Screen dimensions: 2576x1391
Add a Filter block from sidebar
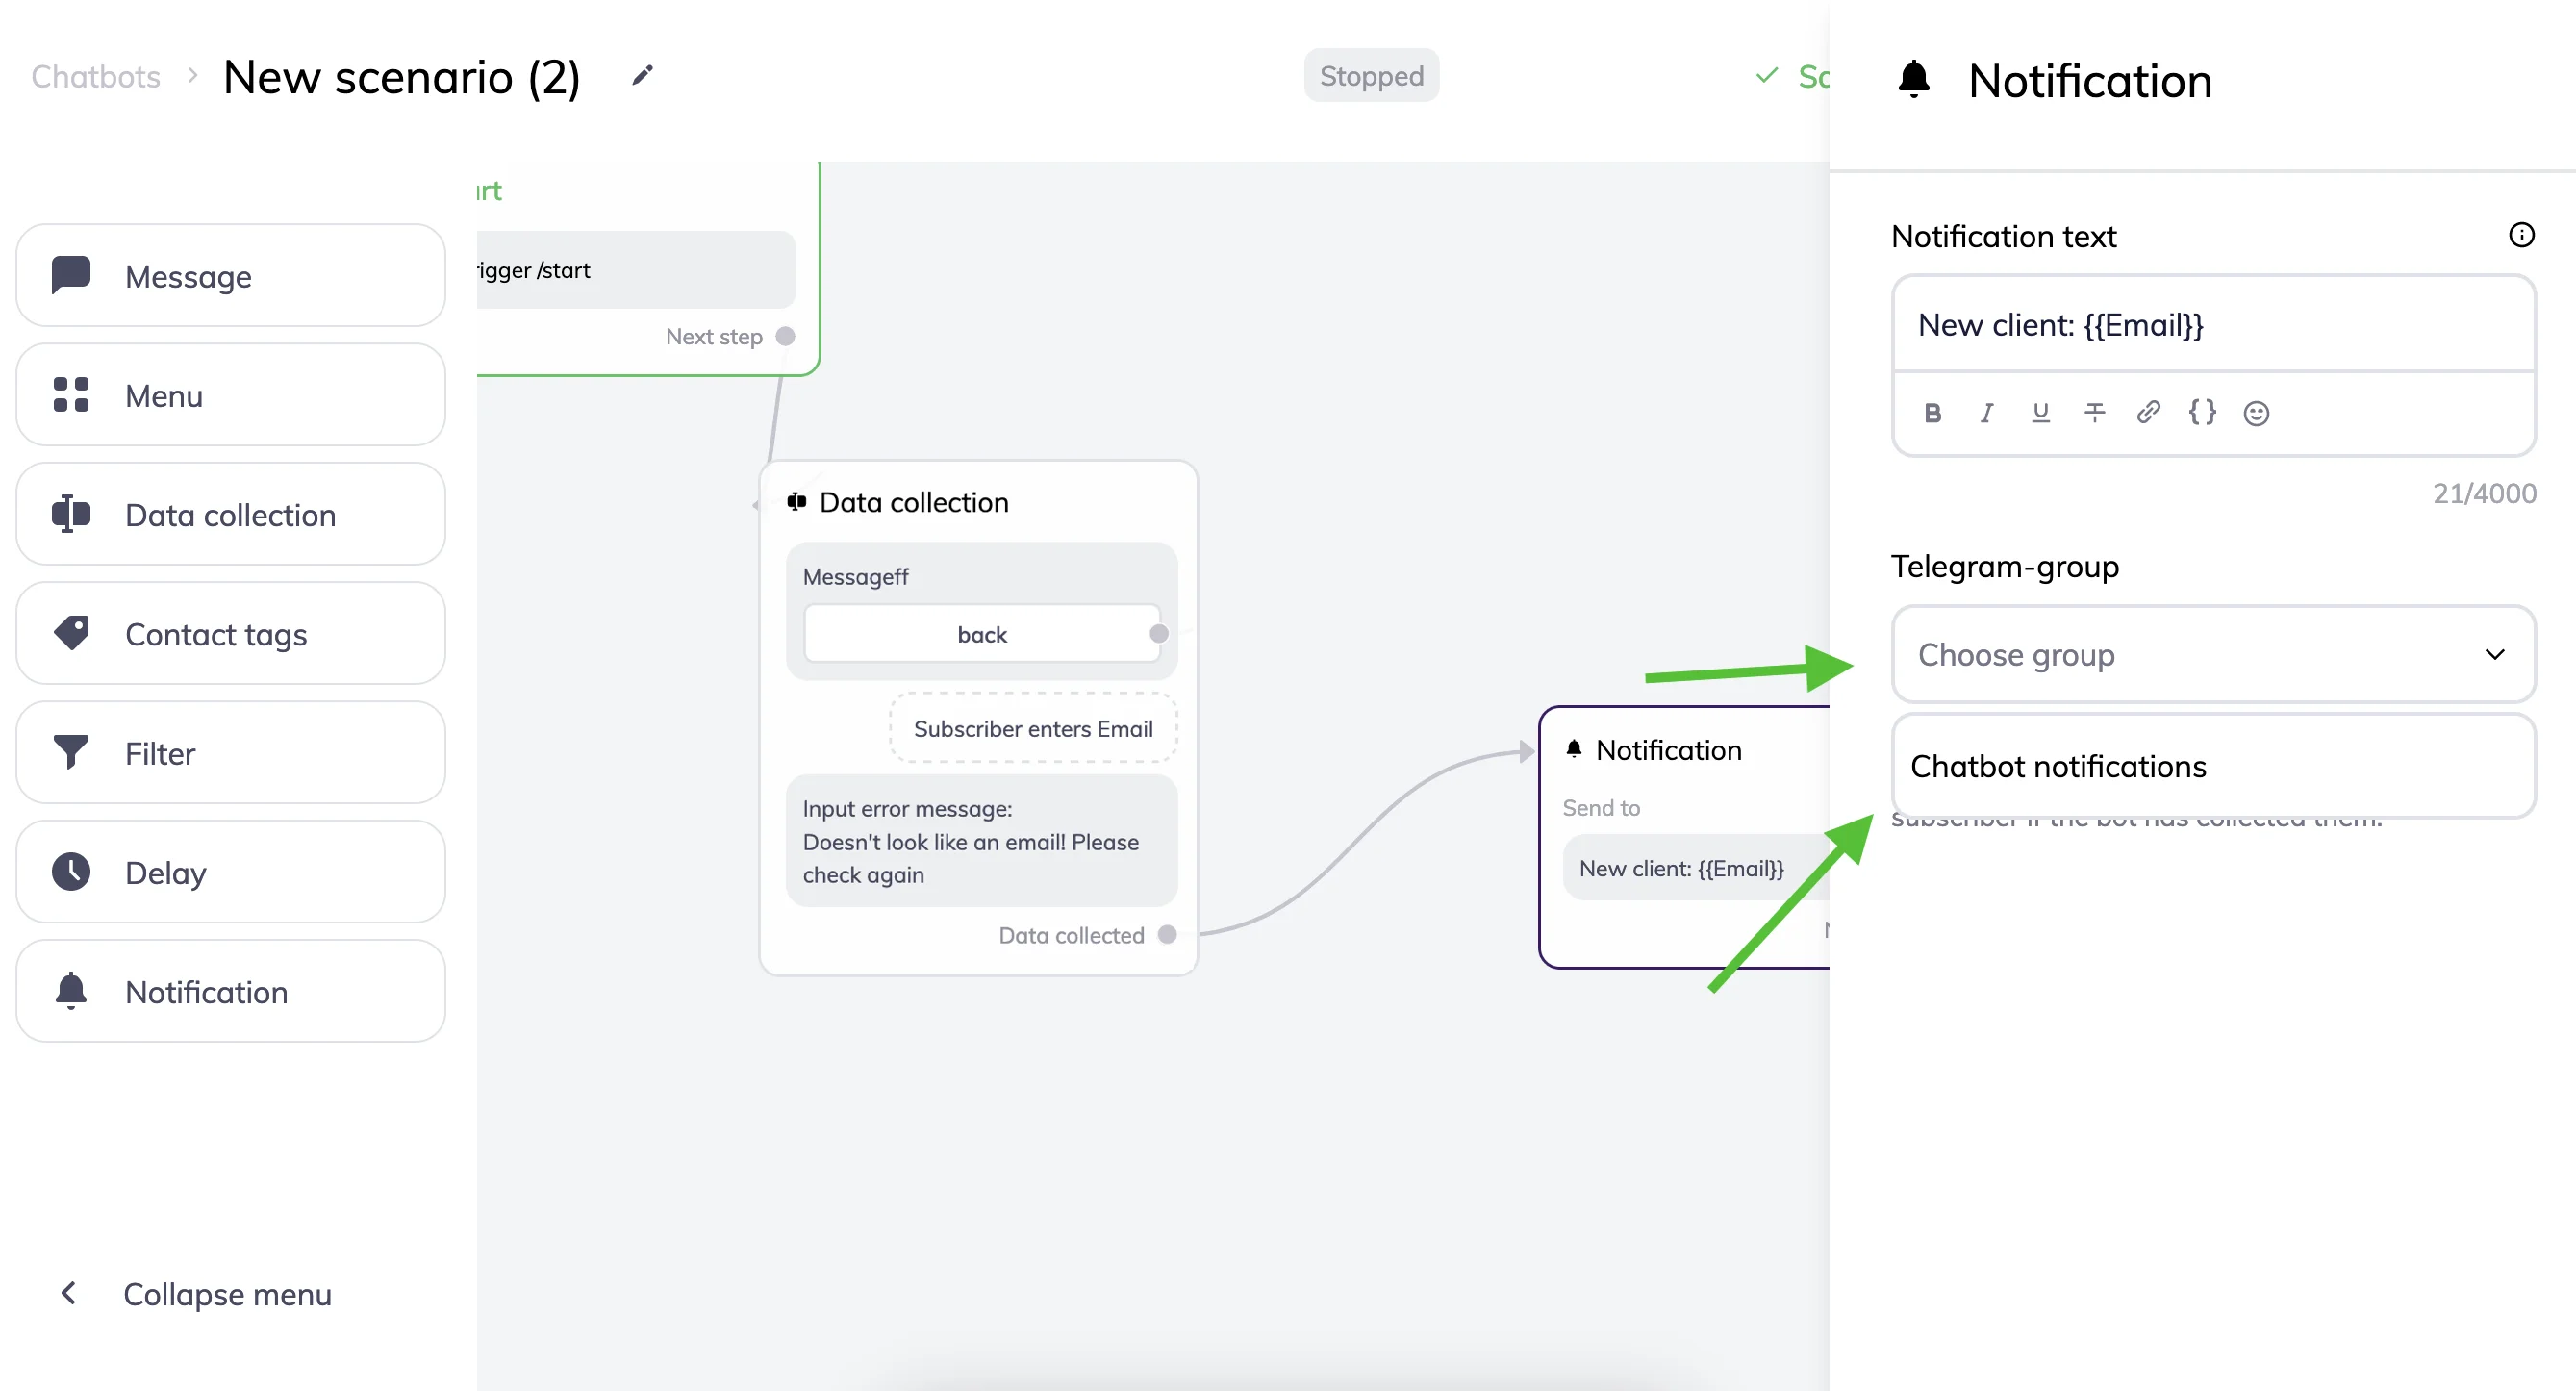pos(231,753)
